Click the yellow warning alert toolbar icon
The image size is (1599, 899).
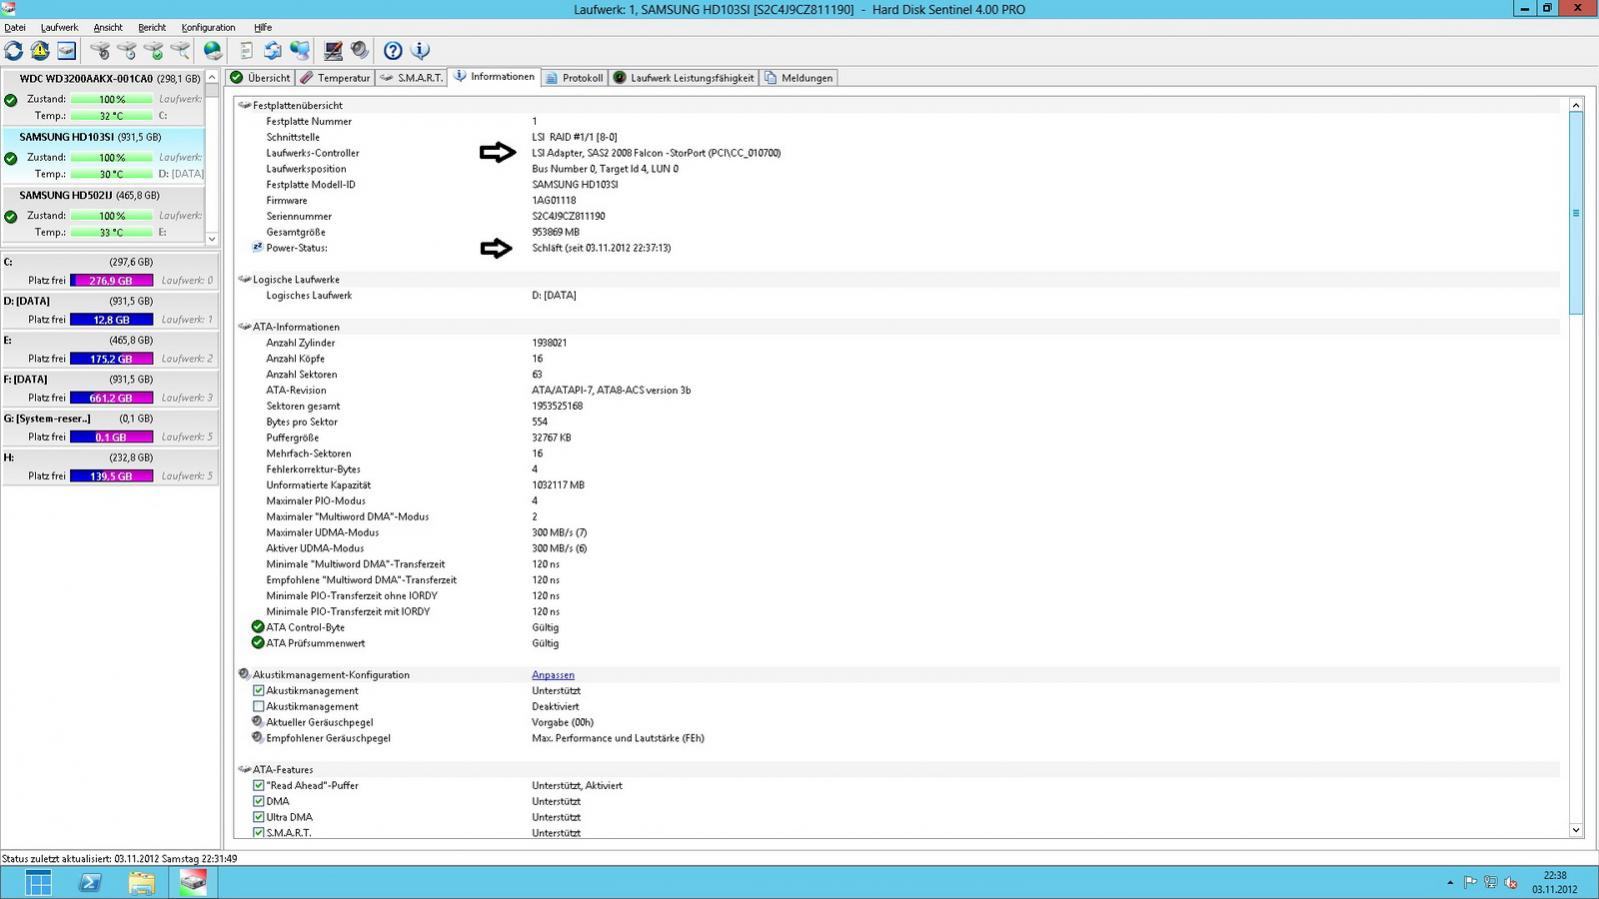pyautogui.click(x=40, y=50)
